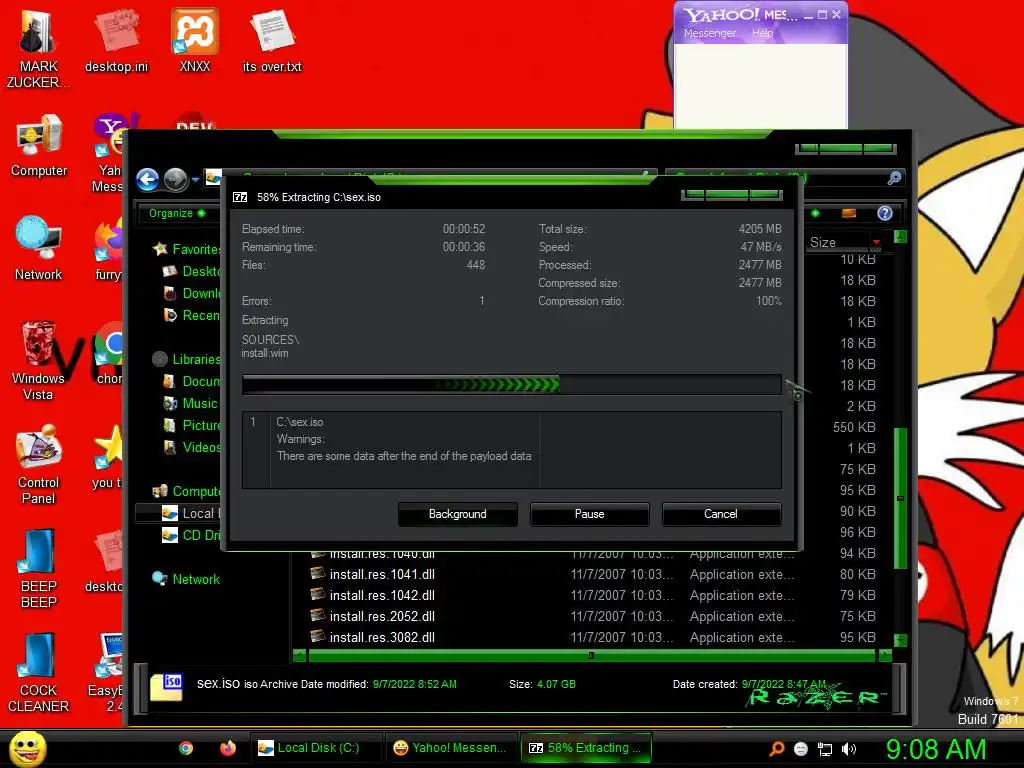1024x768 pixels.
Task: Cancel the extraction
Action: click(721, 514)
